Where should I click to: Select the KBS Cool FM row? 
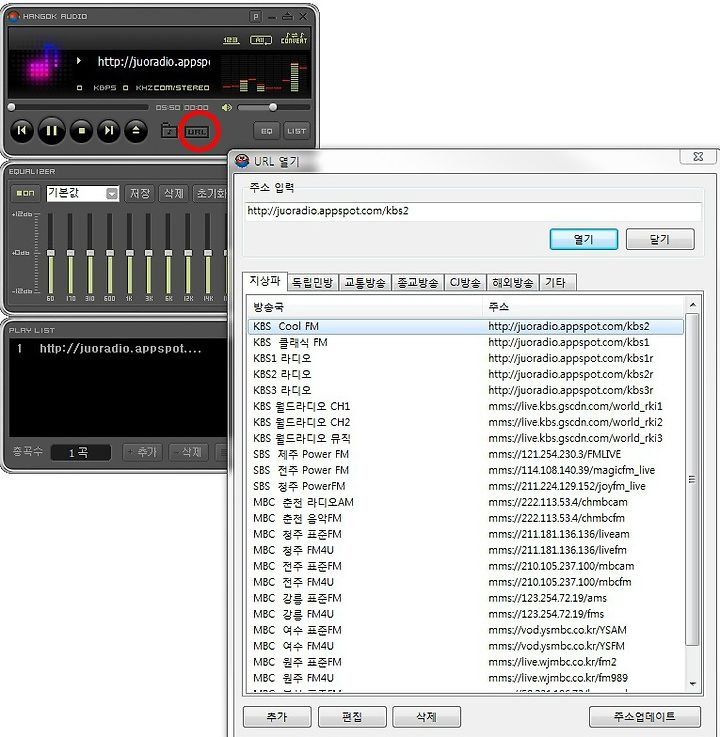pos(466,326)
